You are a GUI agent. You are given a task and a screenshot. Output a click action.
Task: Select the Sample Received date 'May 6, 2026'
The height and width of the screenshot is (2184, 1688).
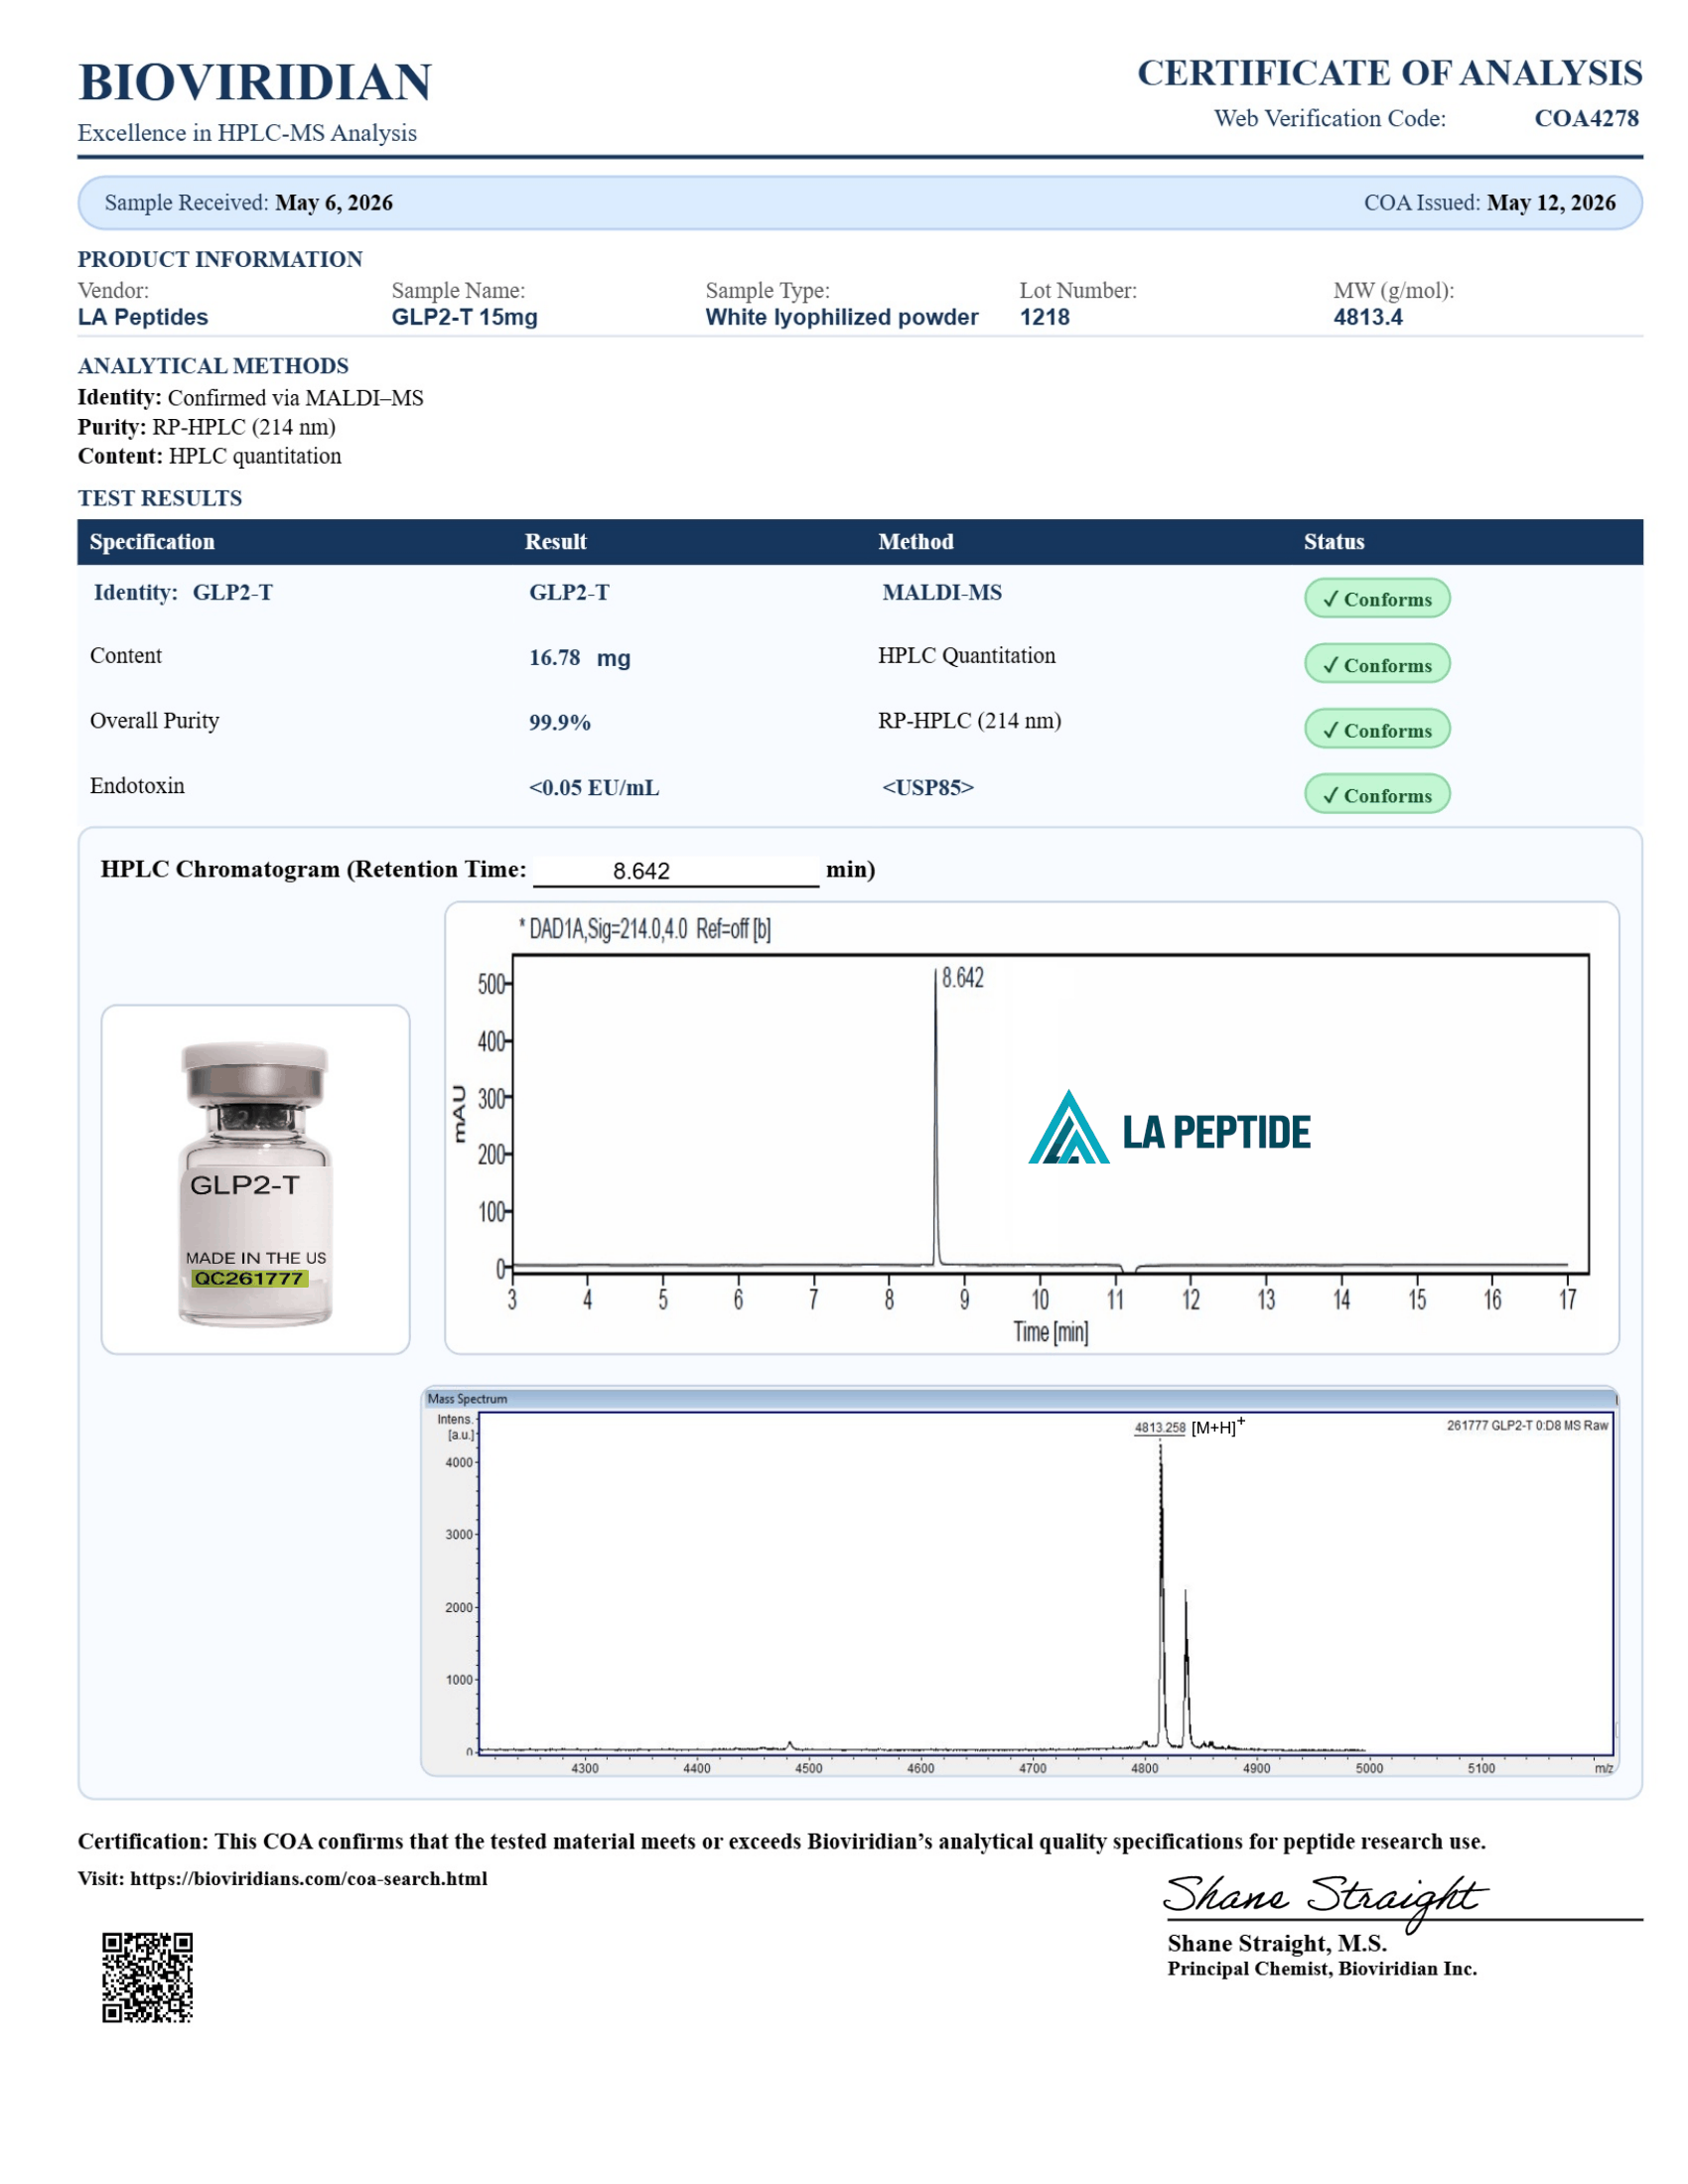click(x=334, y=203)
